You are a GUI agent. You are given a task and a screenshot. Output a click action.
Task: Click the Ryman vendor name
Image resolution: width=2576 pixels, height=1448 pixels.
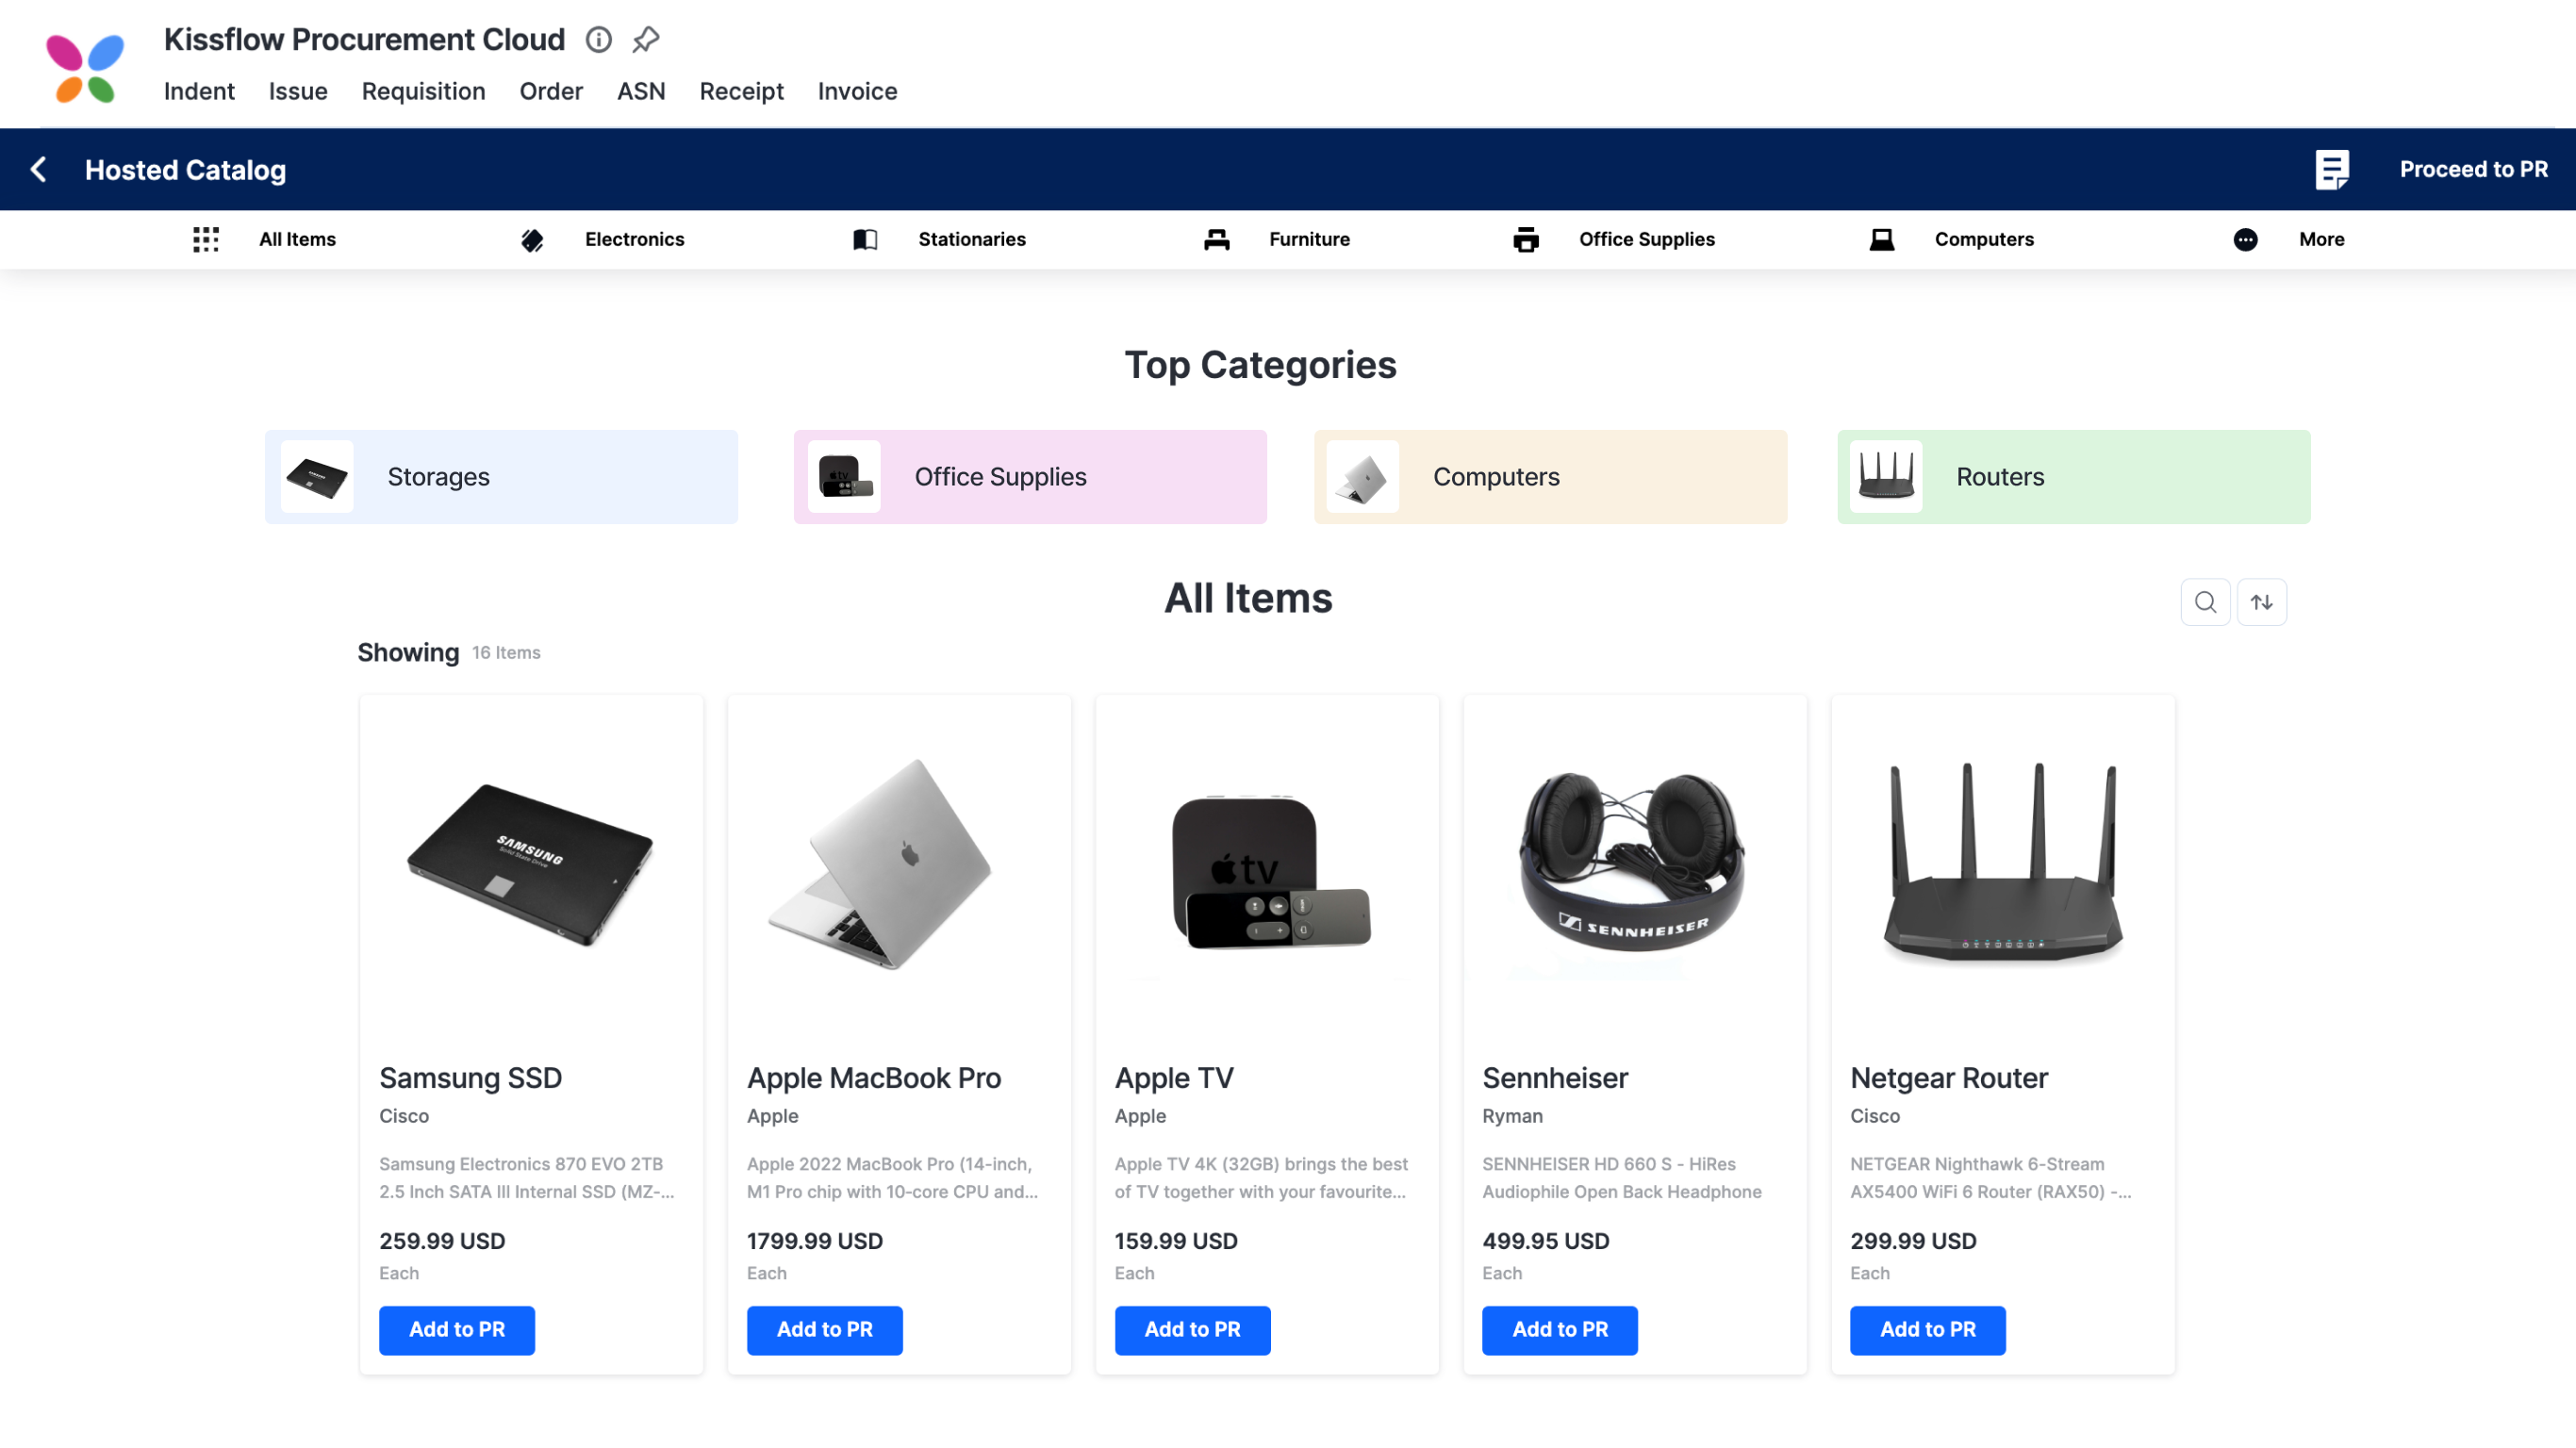1512,1116
